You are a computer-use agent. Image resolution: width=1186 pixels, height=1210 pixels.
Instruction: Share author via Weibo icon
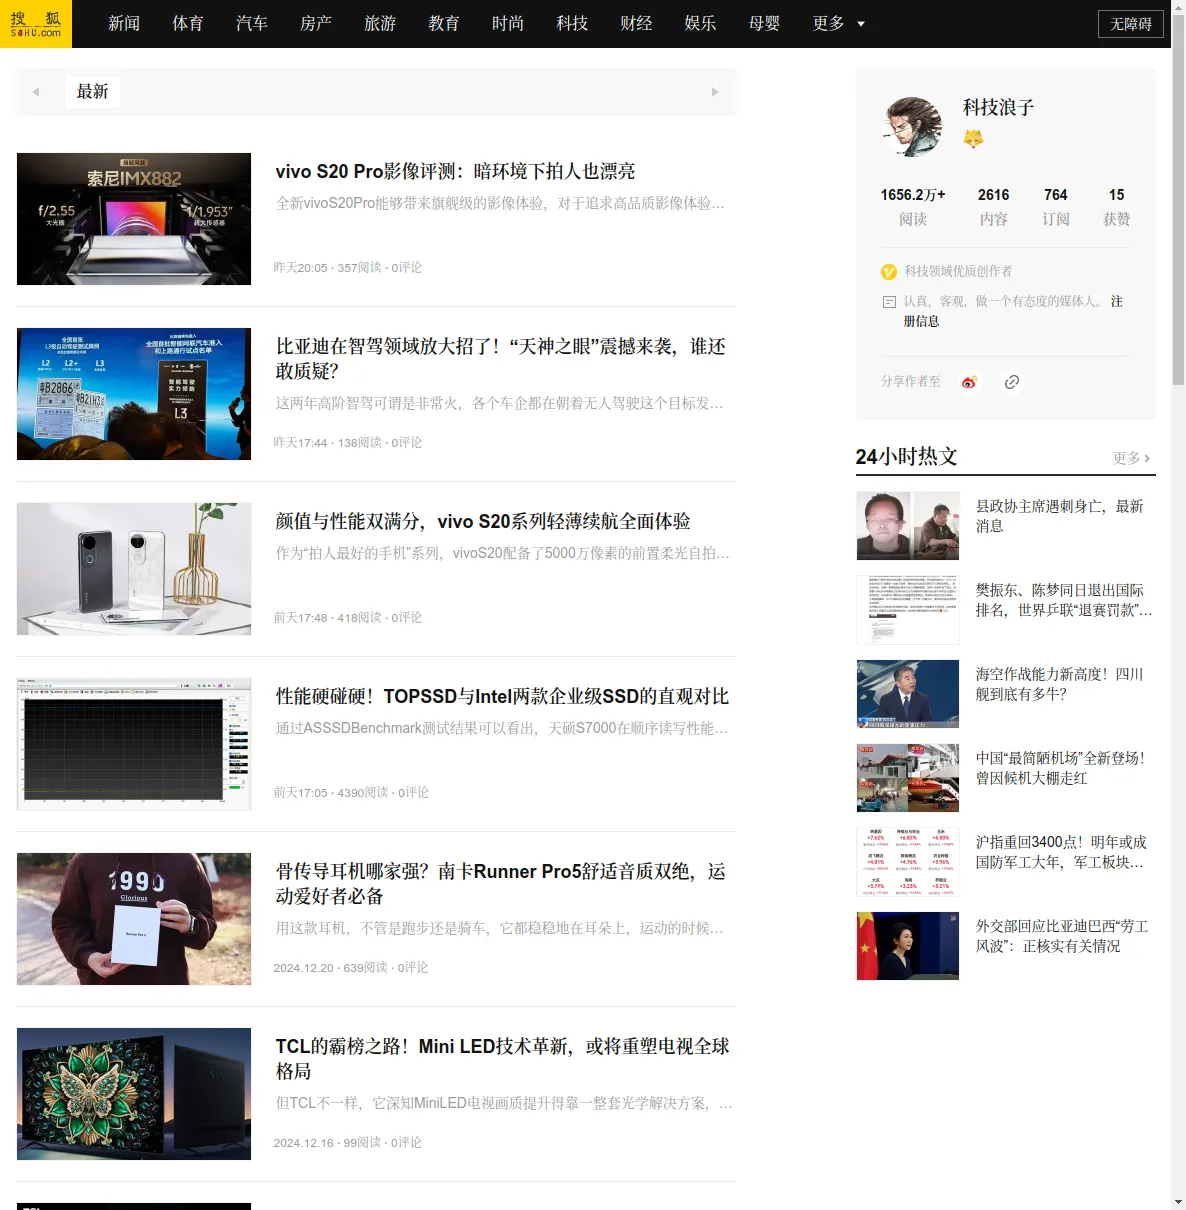point(969,382)
